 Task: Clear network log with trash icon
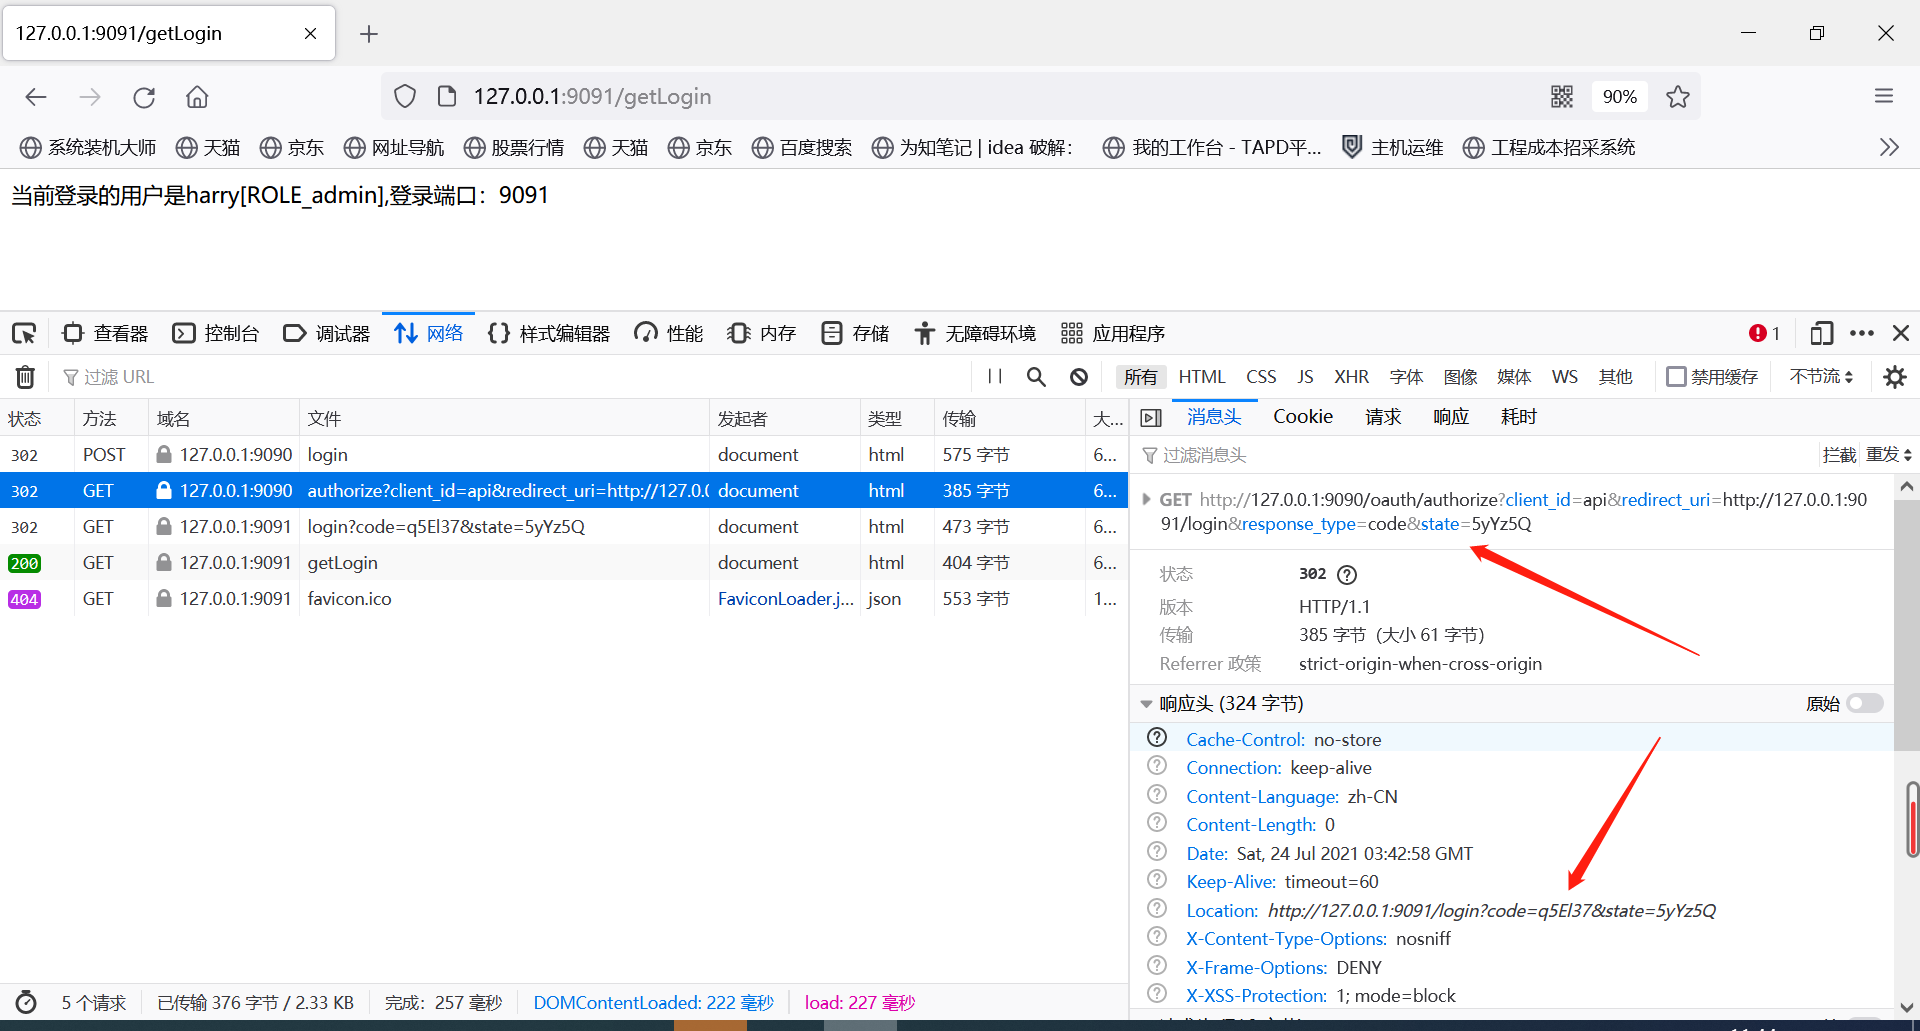pos(25,377)
